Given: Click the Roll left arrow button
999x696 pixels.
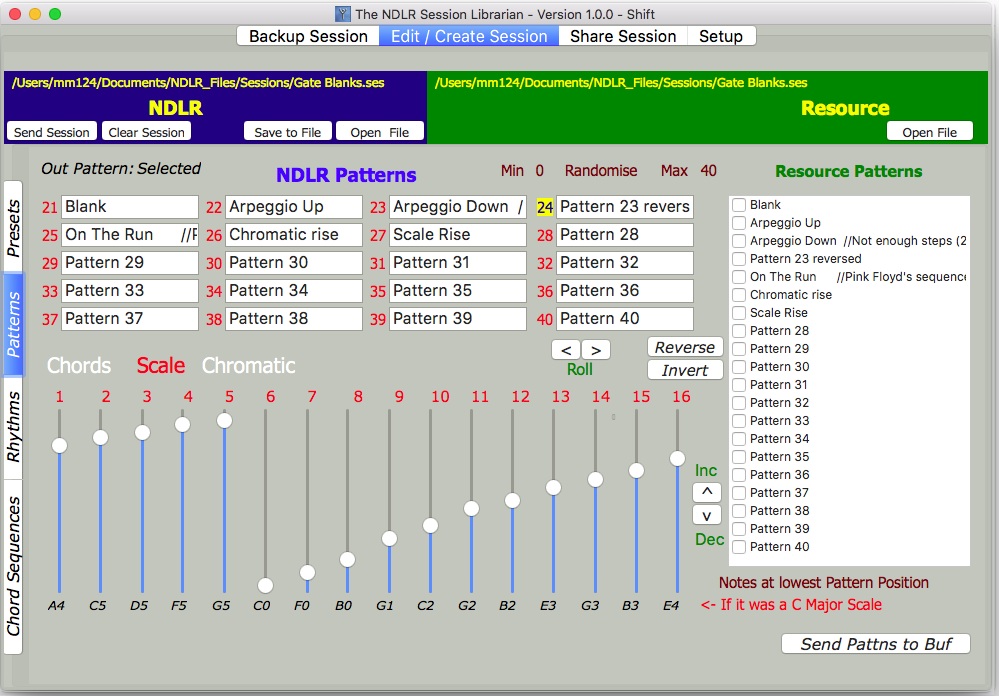Looking at the screenshot, I should pos(565,349).
